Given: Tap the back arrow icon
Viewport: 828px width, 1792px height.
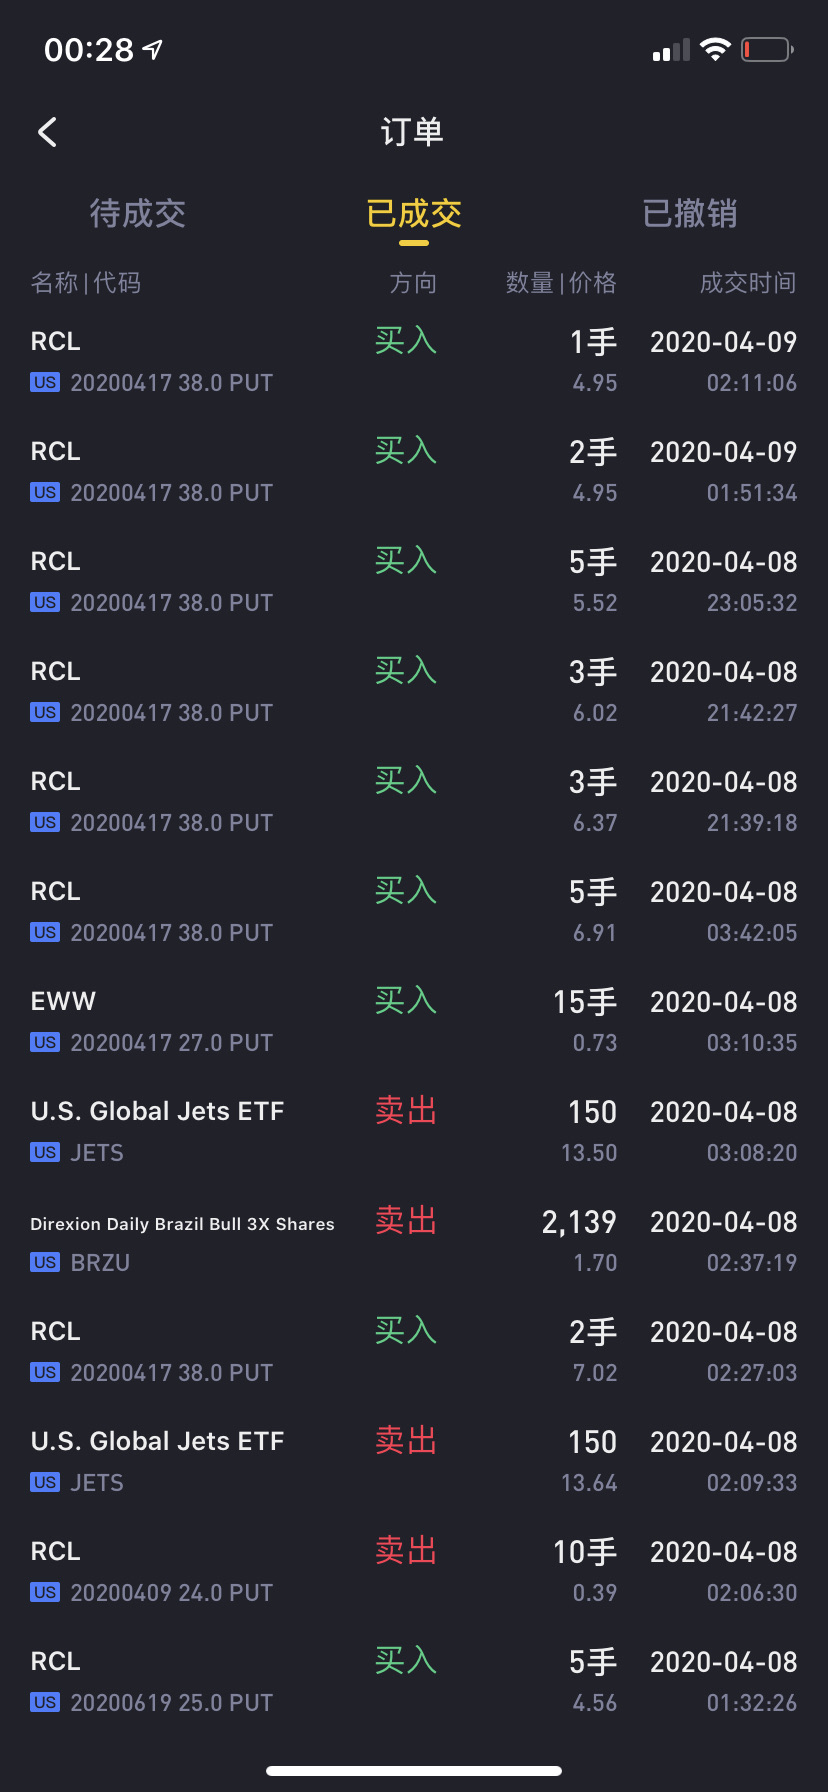Looking at the screenshot, I should (x=47, y=132).
